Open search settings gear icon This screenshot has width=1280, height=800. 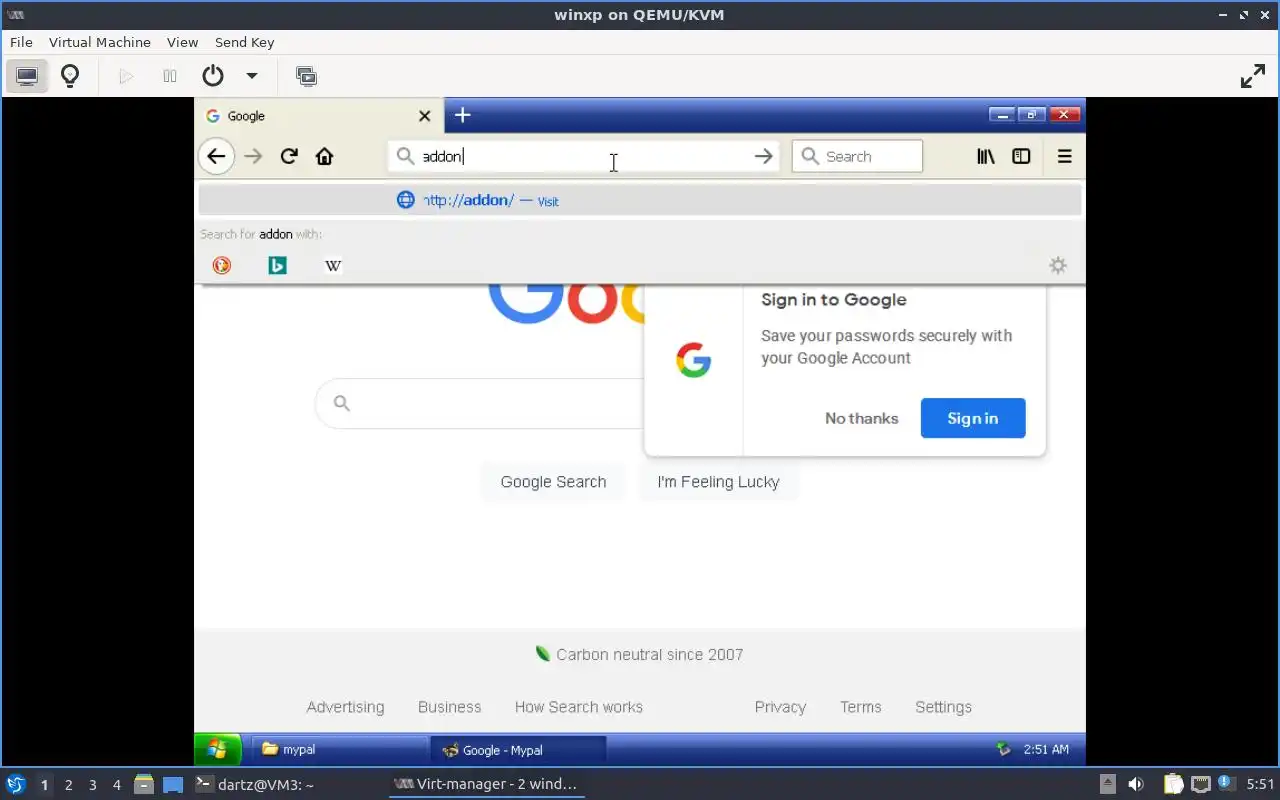tap(1058, 265)
